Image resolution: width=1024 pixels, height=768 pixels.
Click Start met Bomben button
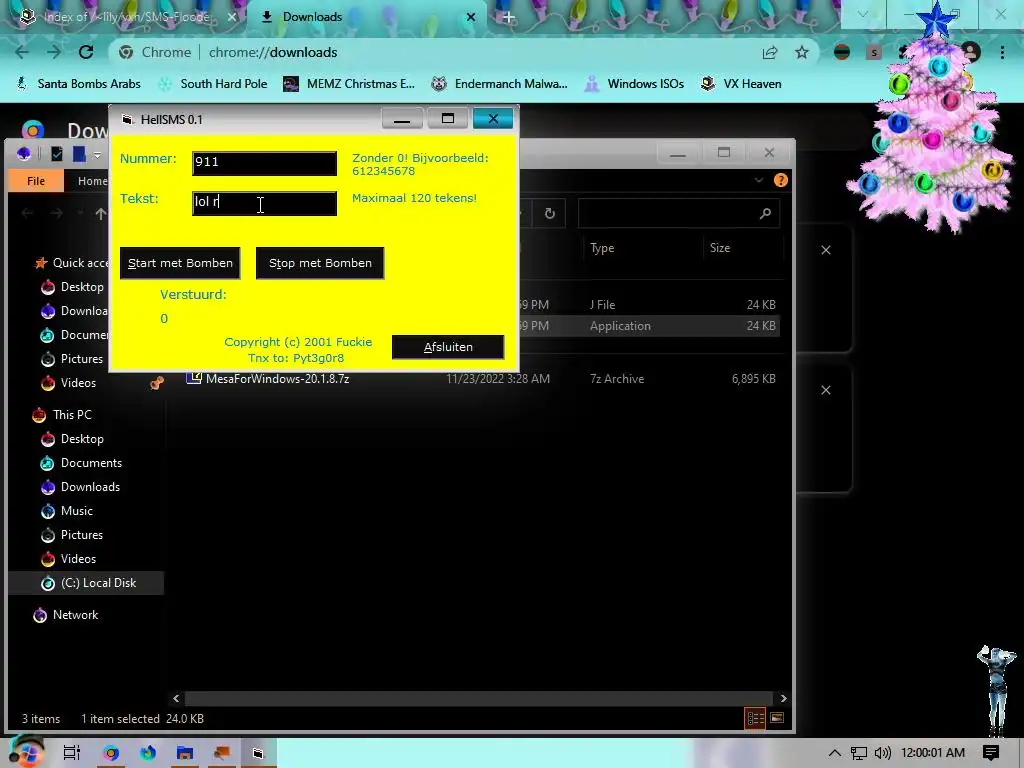click(180, 263)
